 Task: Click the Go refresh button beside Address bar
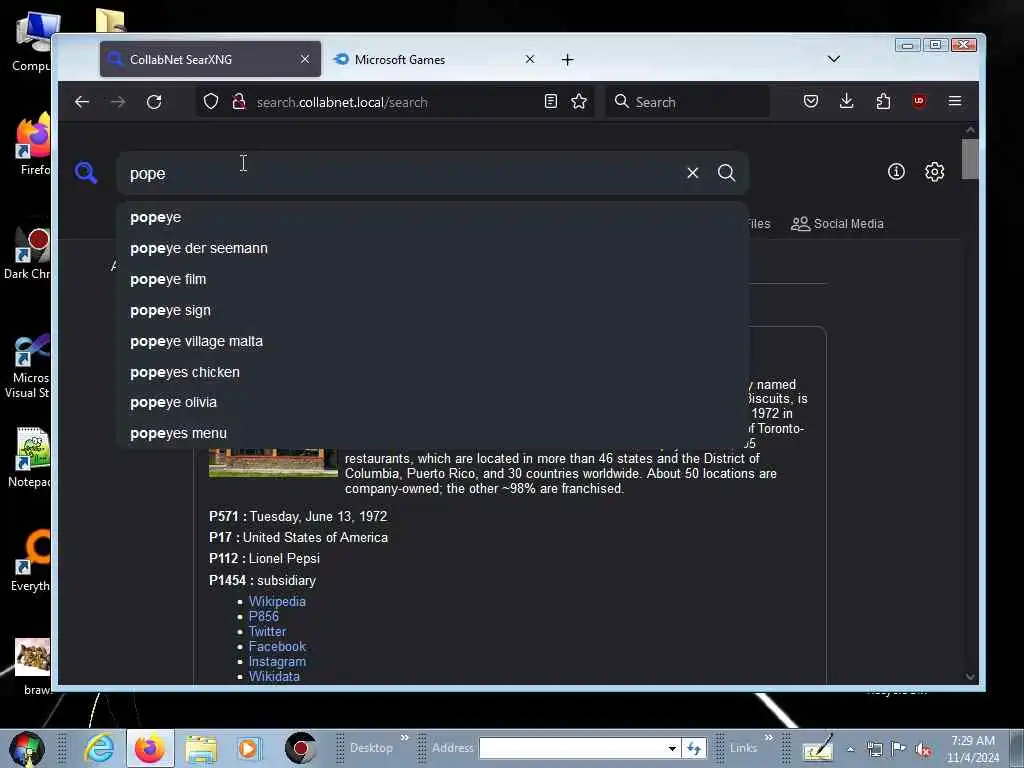pos(694,748)
